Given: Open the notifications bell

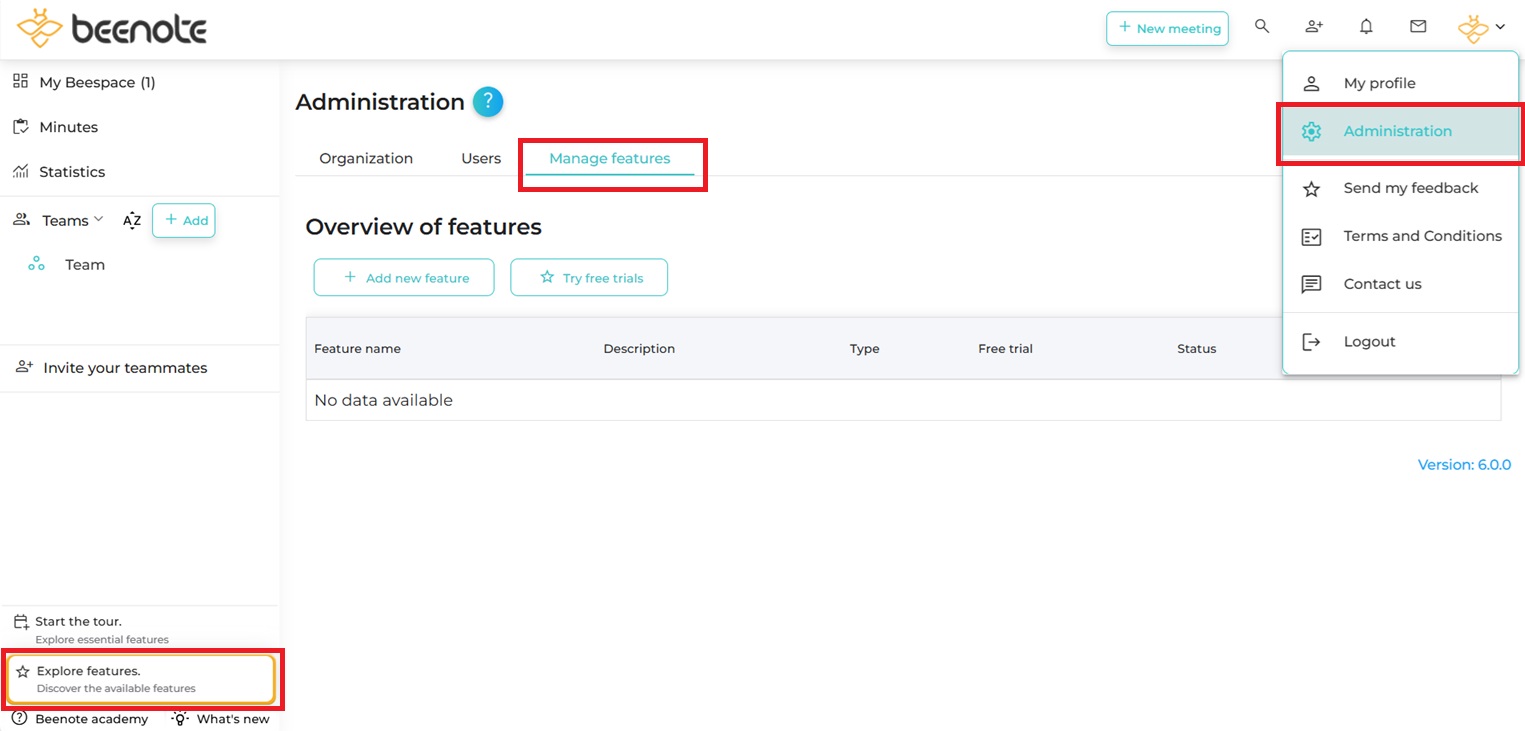Looking at the screenshot, I should (1366, 27).
